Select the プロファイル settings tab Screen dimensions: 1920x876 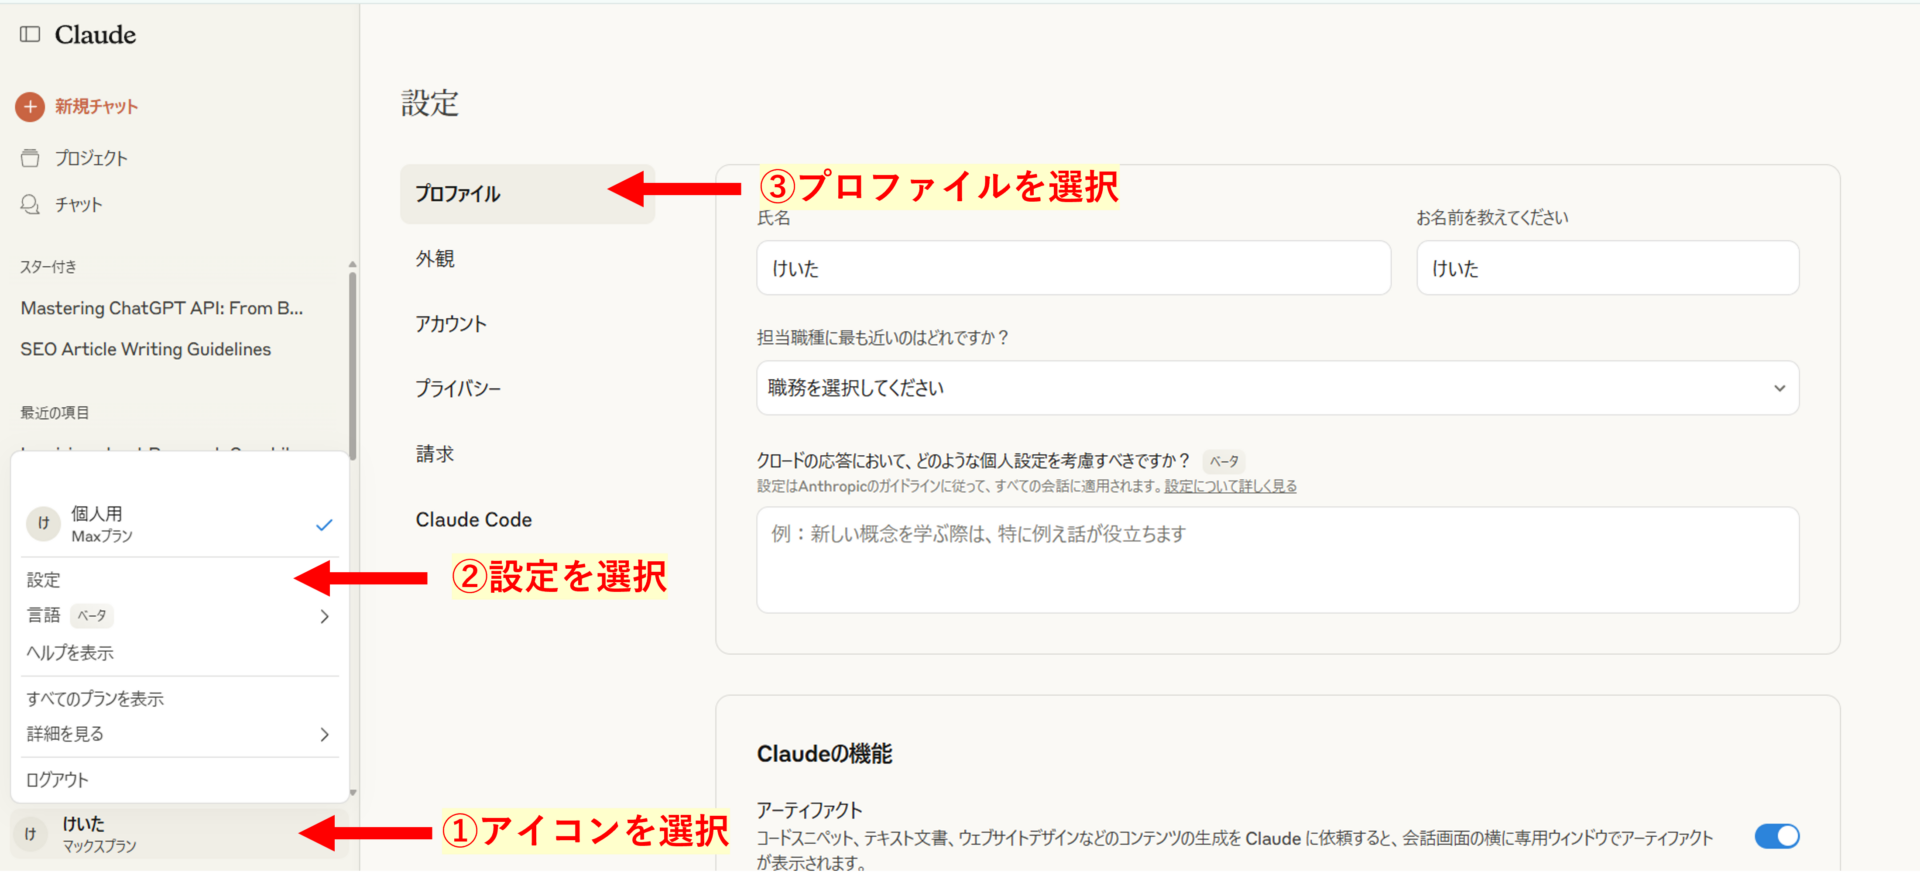(527, 194)
